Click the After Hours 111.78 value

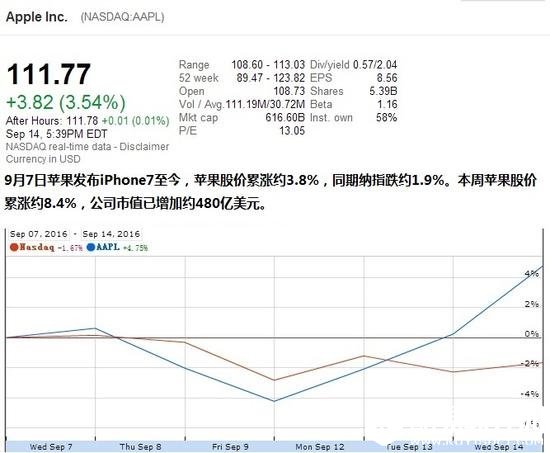coord(82,121)
